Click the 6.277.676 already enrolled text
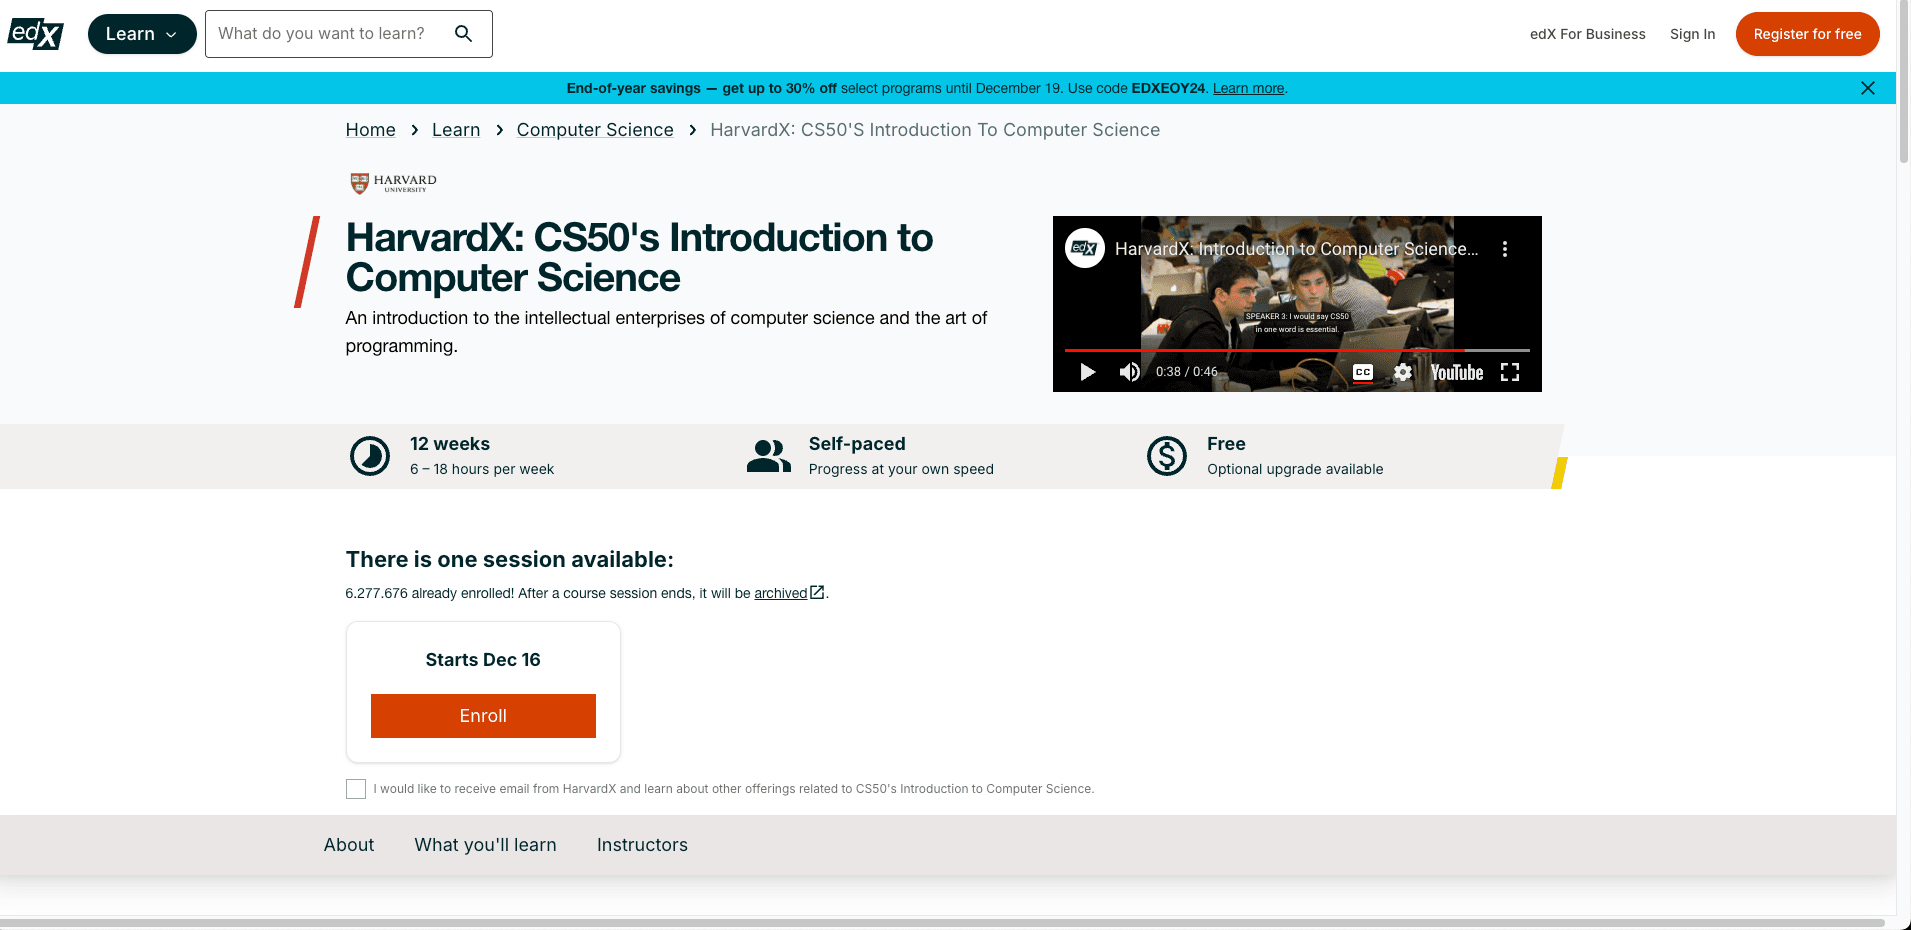Viewport: 1911px width, 930px height. click(430, 593)
